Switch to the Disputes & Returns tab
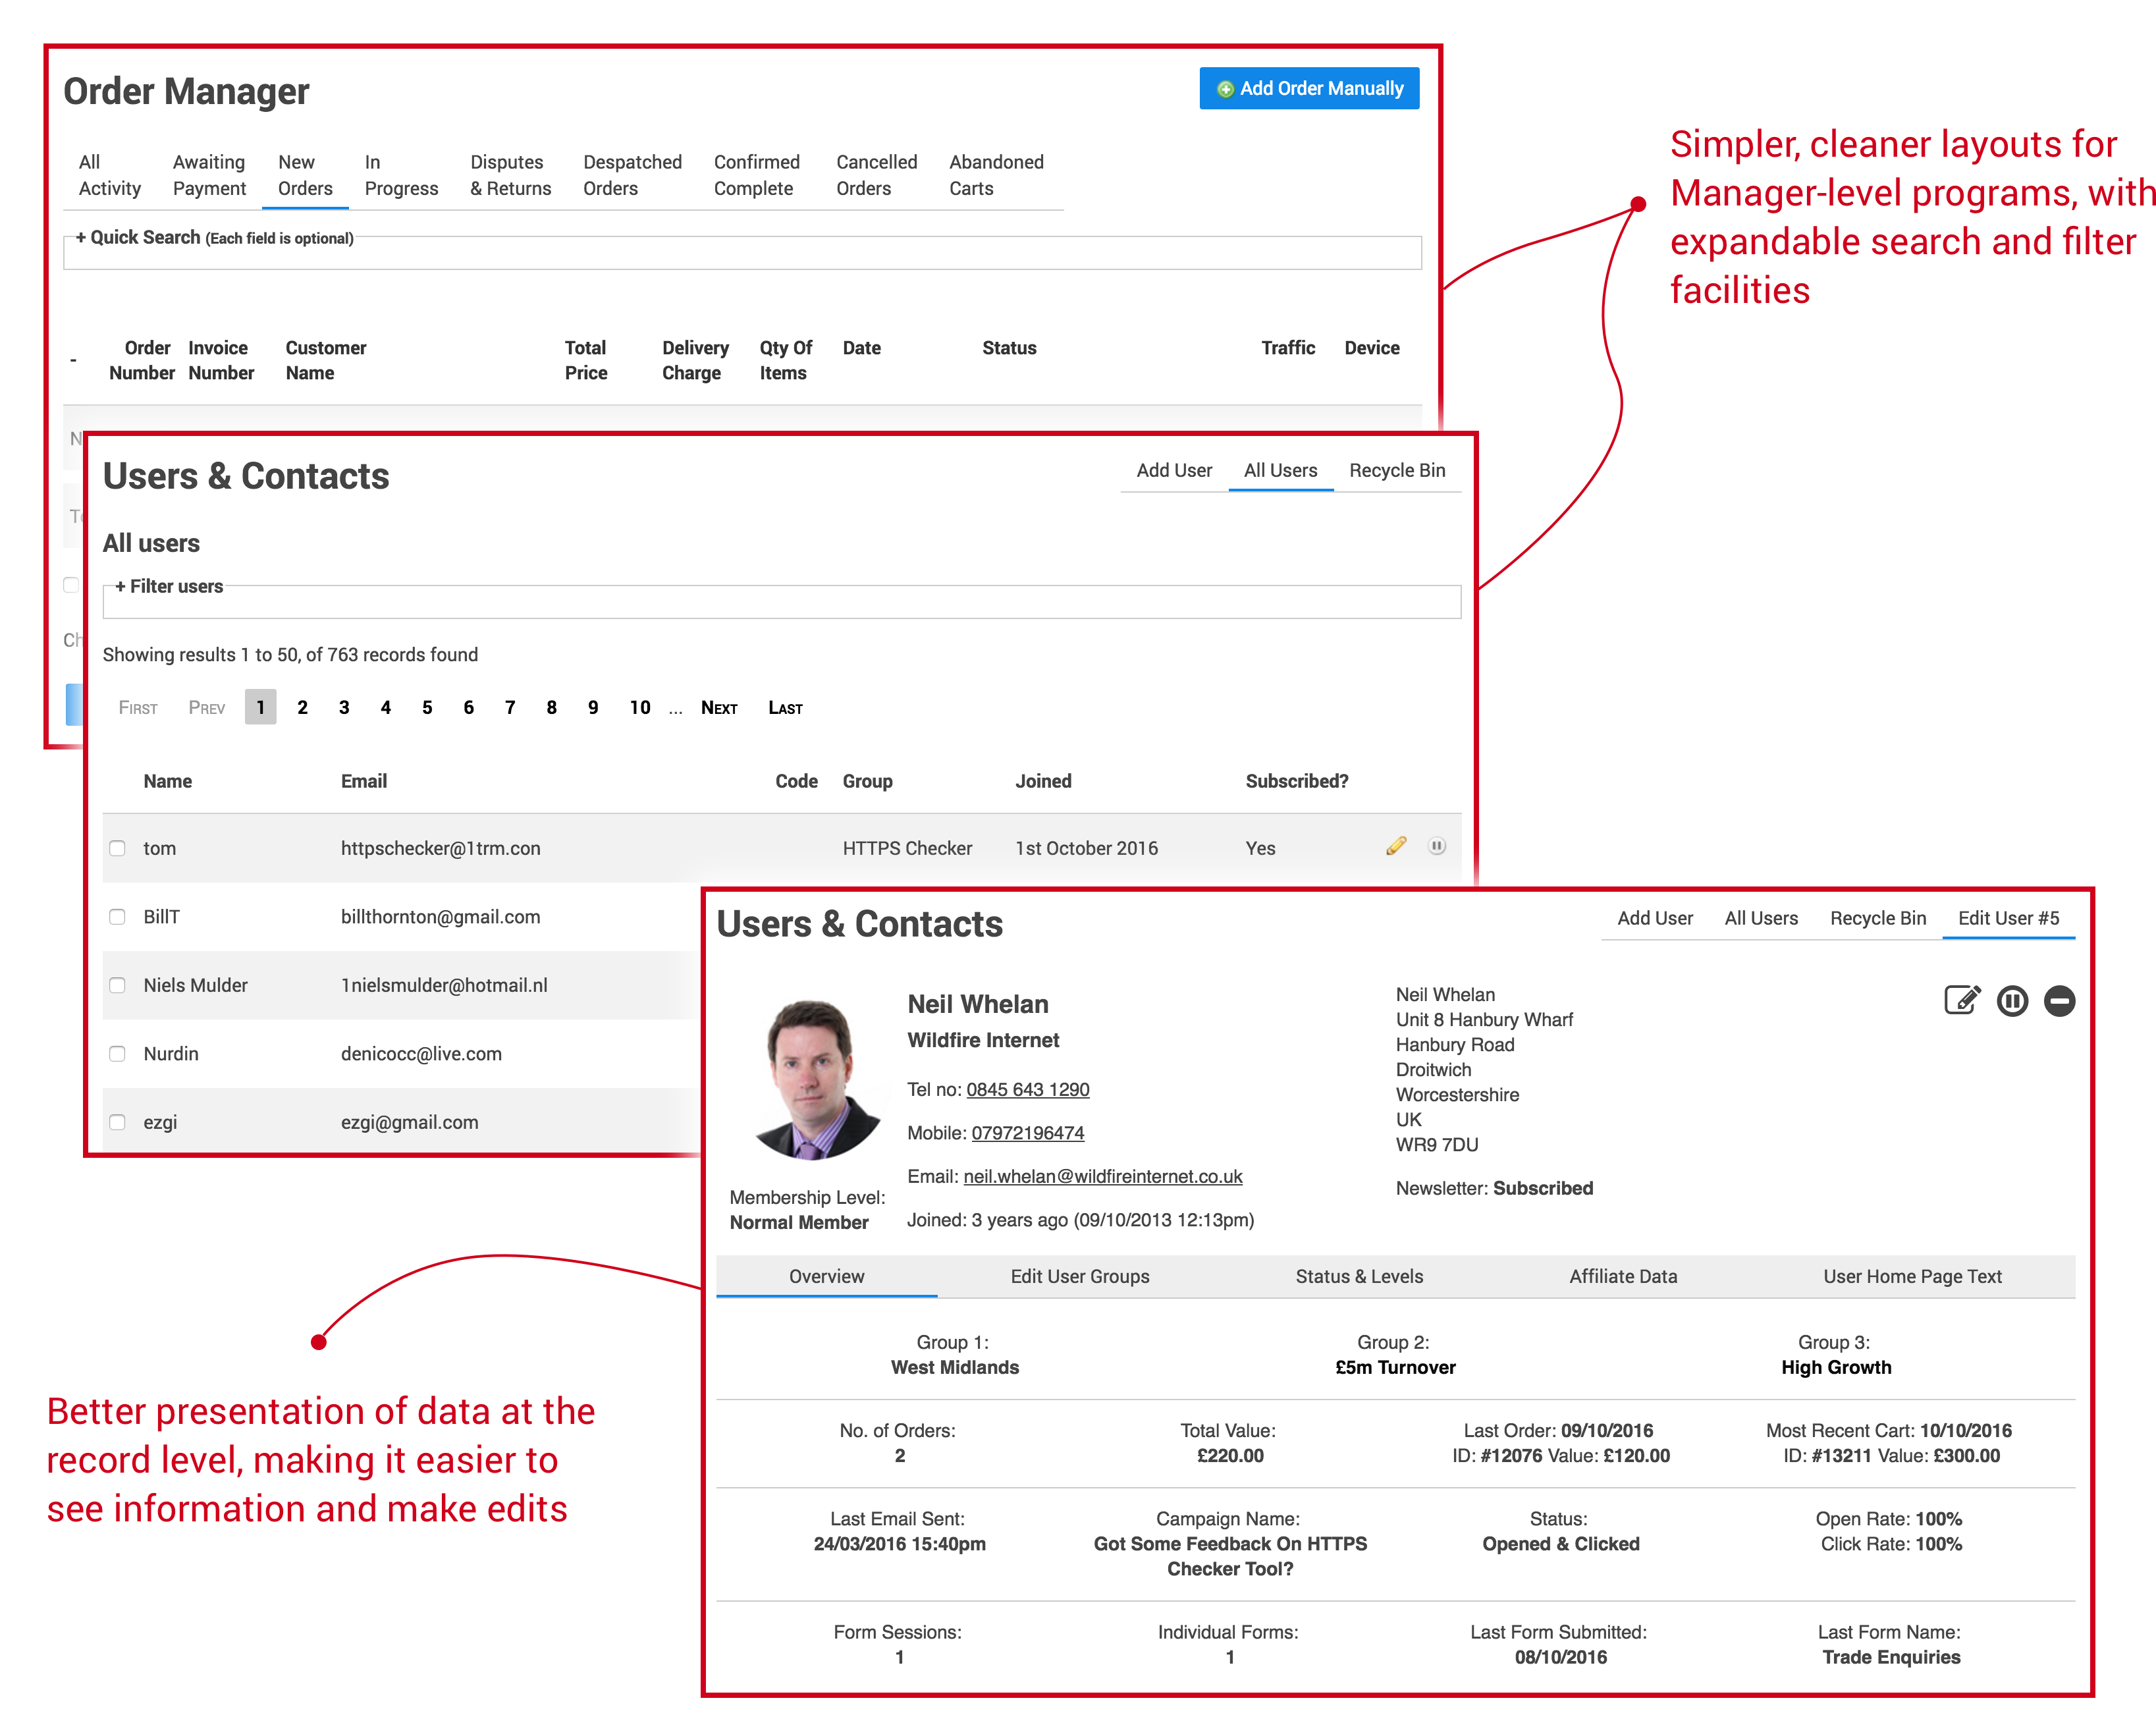Image resolution: width=2156 pixels, height=1715 pixels. (x=510, y=175)
